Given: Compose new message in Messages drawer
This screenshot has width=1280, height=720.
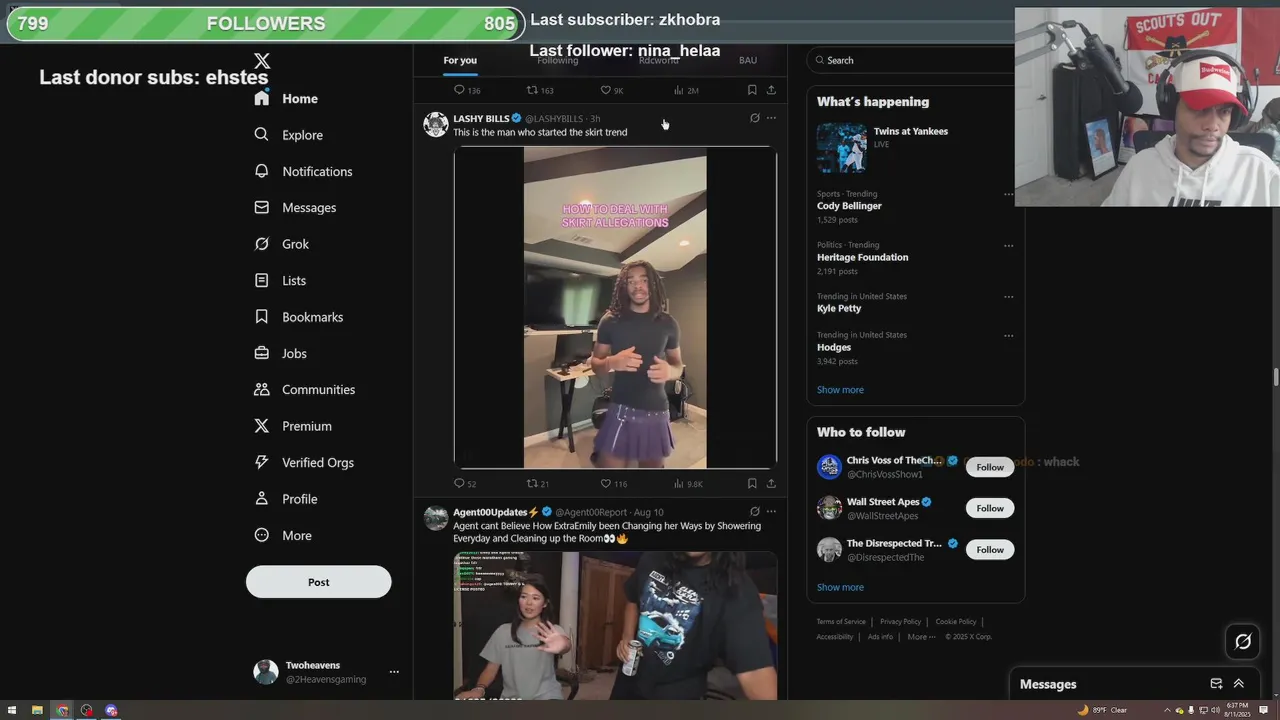Looking at the screenshot, I should pyautogui.click(x=1216, y=684).
